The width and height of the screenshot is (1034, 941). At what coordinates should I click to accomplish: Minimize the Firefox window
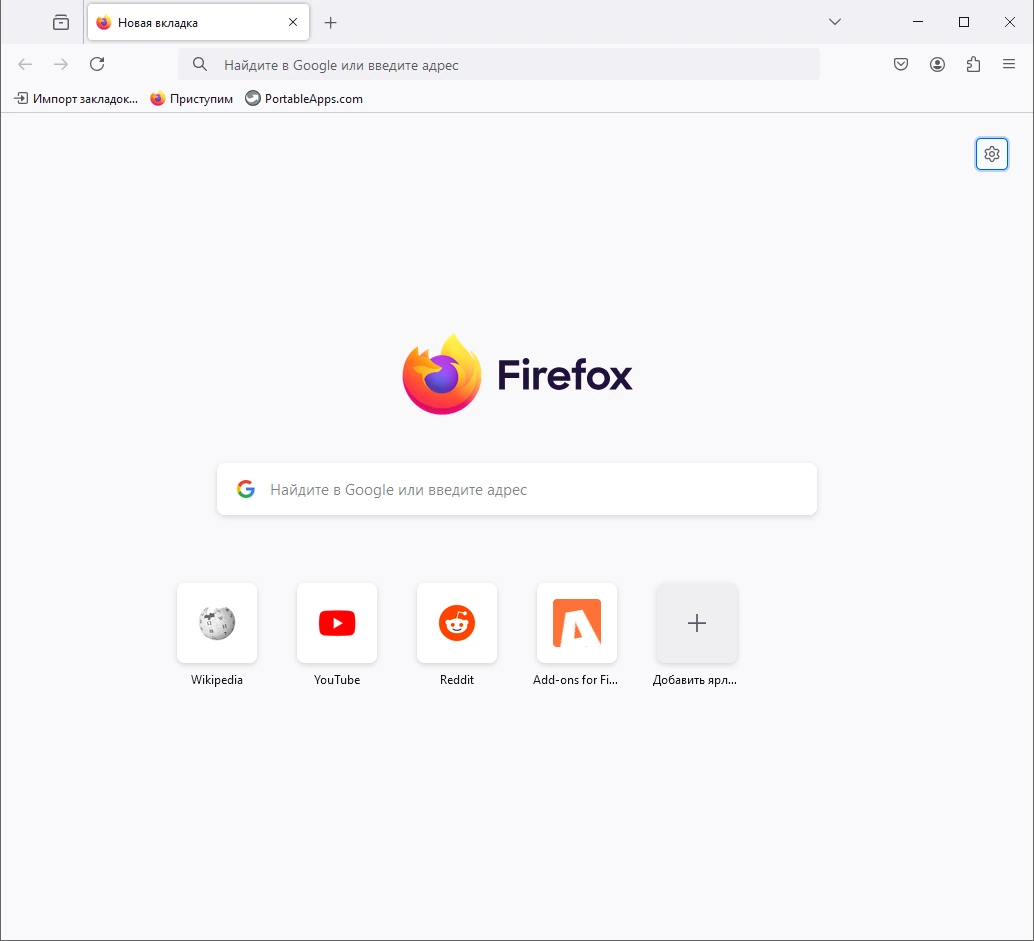pos(917,22)
